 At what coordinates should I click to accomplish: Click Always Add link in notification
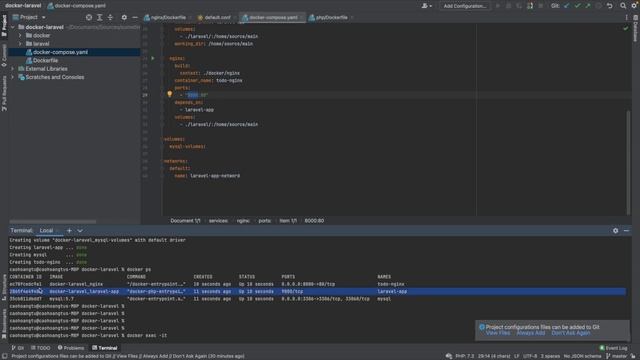coord(531,333)
